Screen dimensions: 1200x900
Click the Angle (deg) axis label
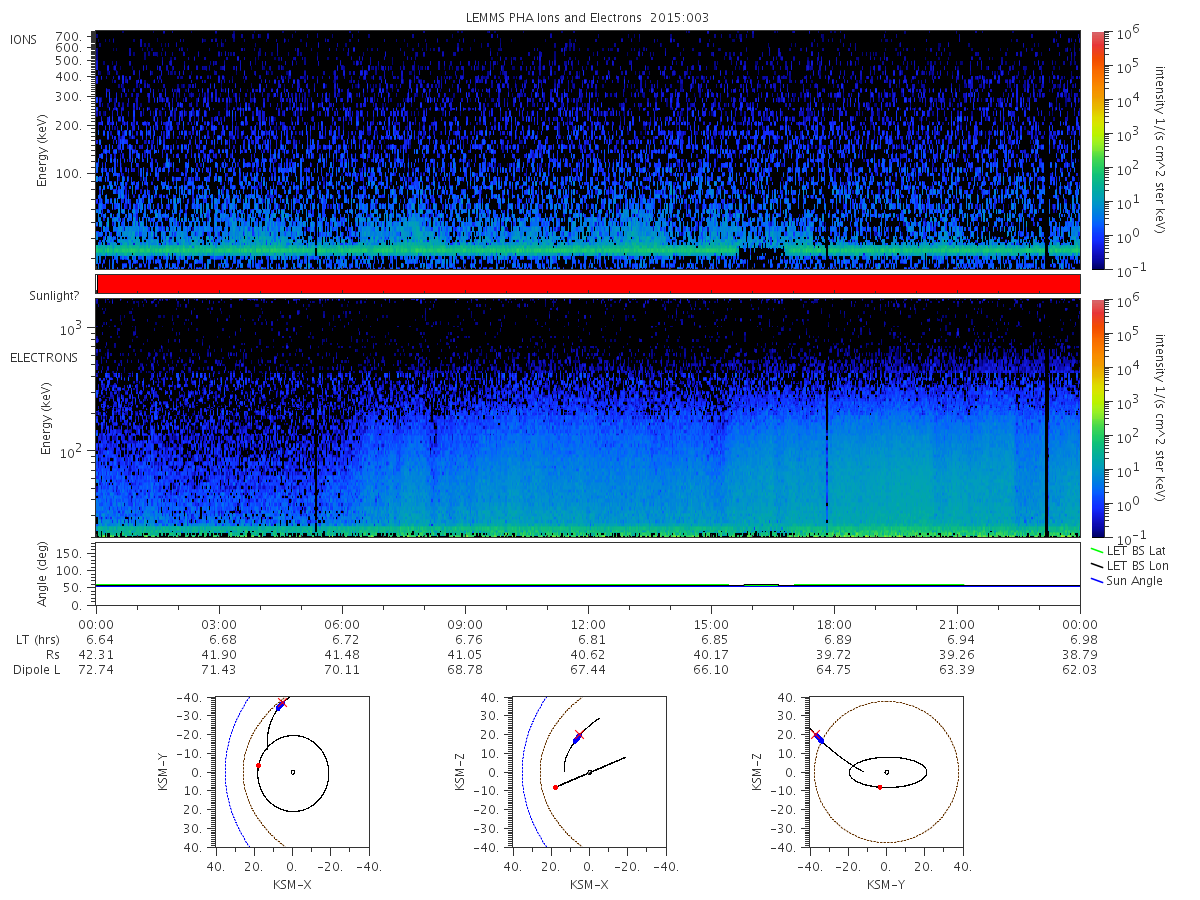tap(43, 574)
